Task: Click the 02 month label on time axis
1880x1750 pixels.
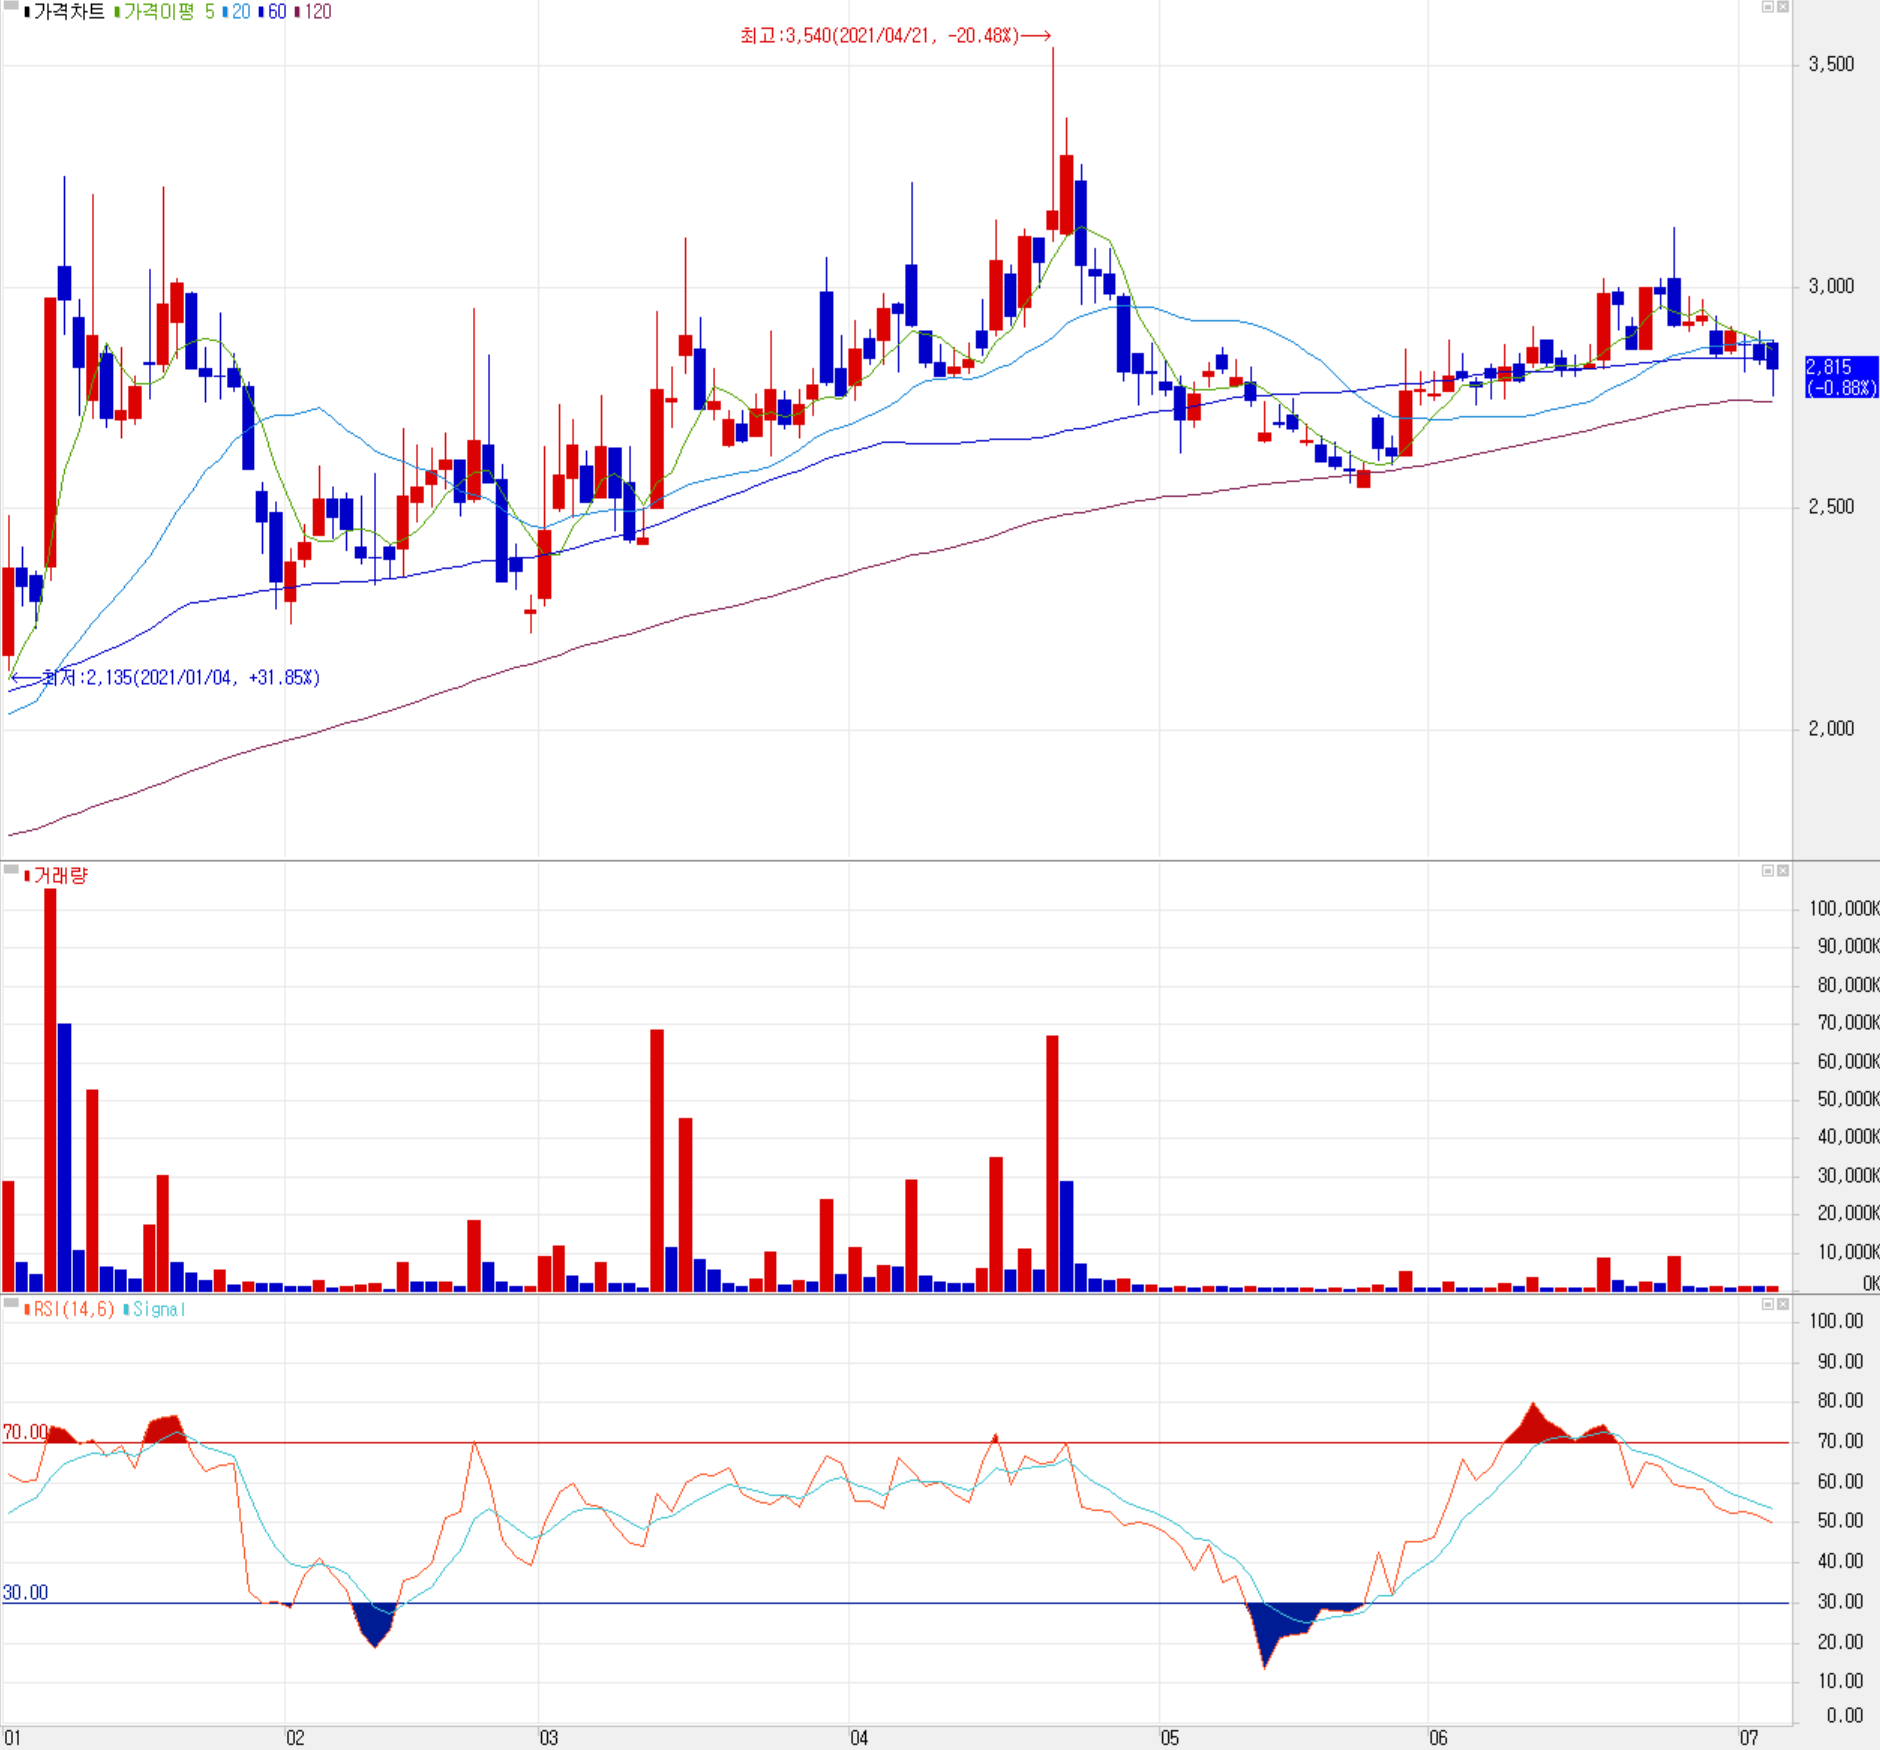Action: pyautogui.click(x=295, y=1738)
